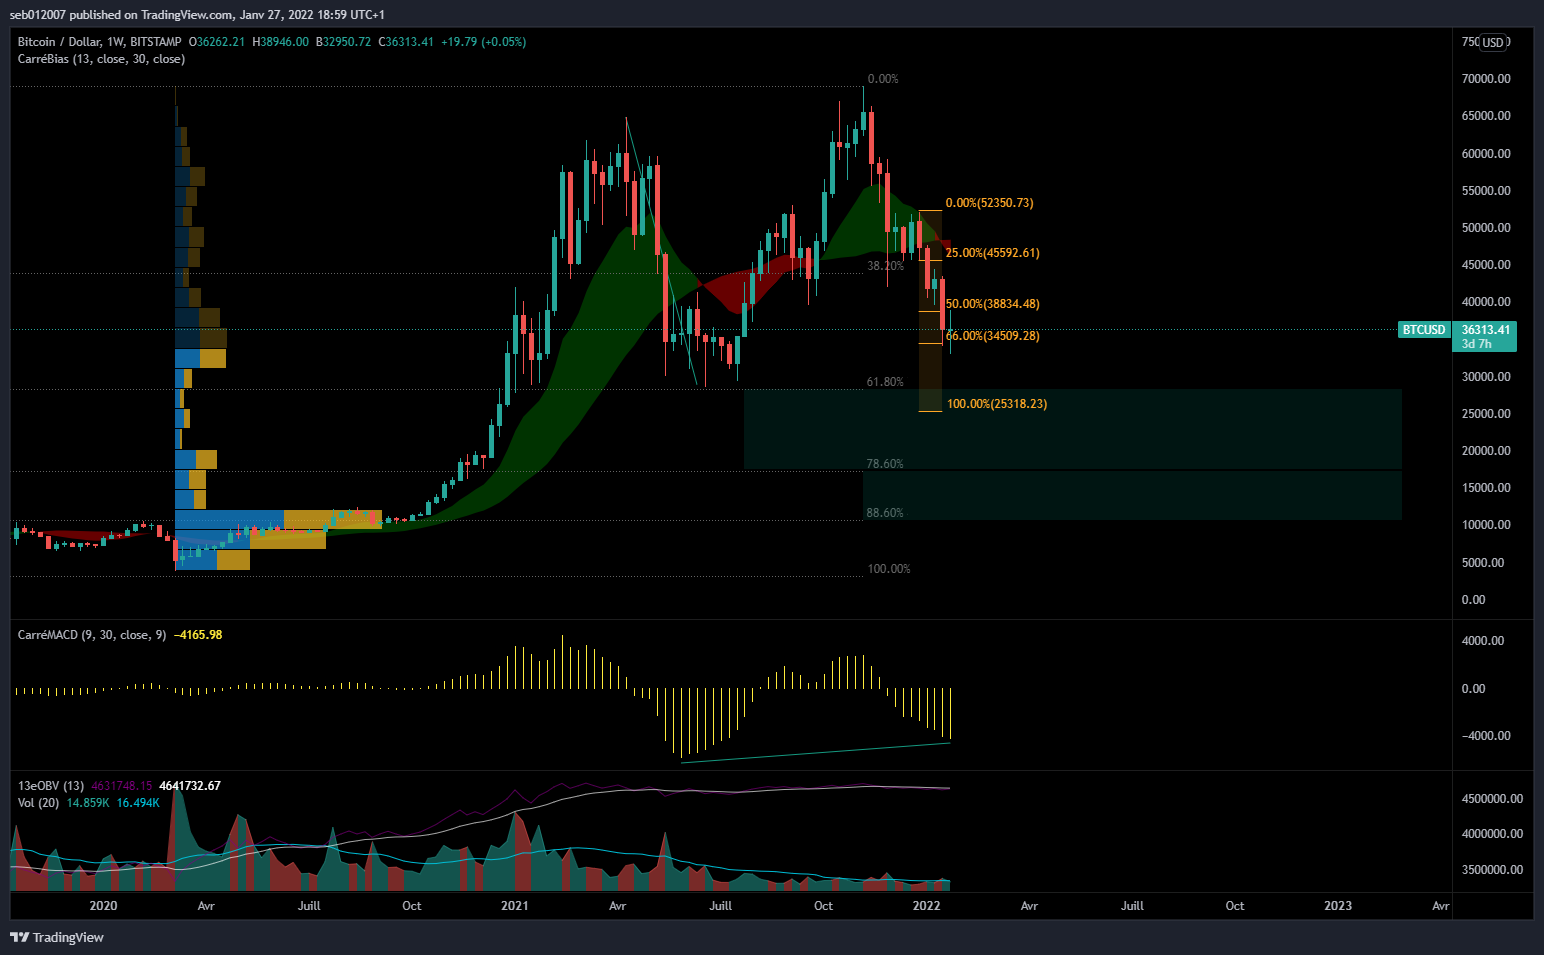Click the 100.00% (25318.23) Fibonacci label
This screenshot has height=955, width=1544.
tap(997, 404)
